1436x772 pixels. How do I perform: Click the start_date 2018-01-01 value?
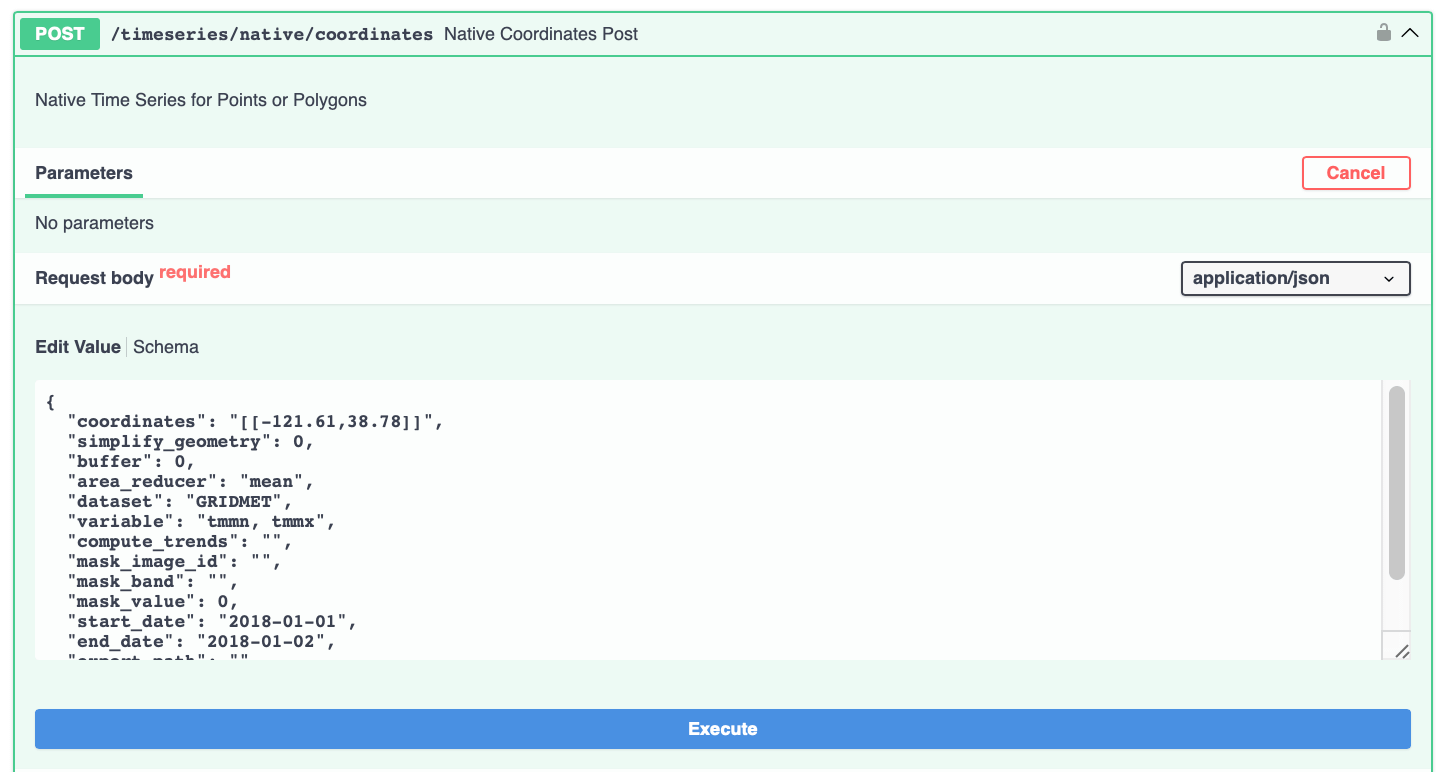286,622
